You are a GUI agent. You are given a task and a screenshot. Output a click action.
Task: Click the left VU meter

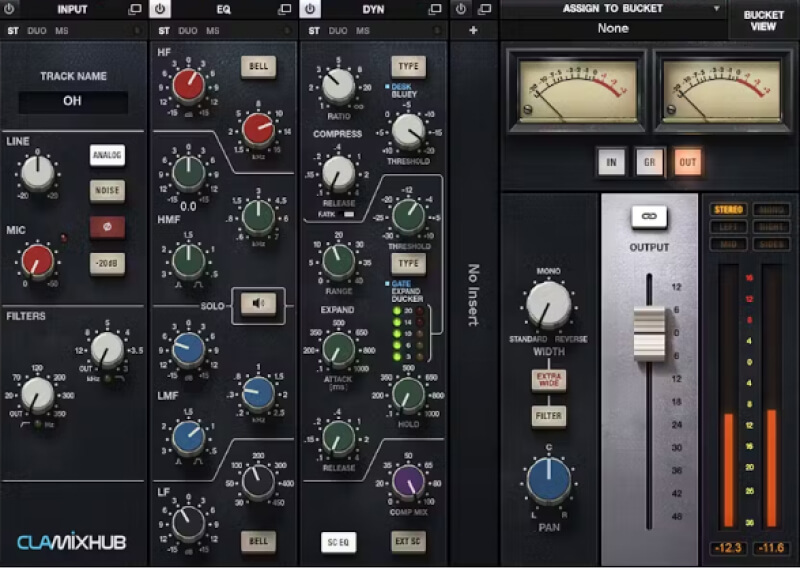coord(578,91)
